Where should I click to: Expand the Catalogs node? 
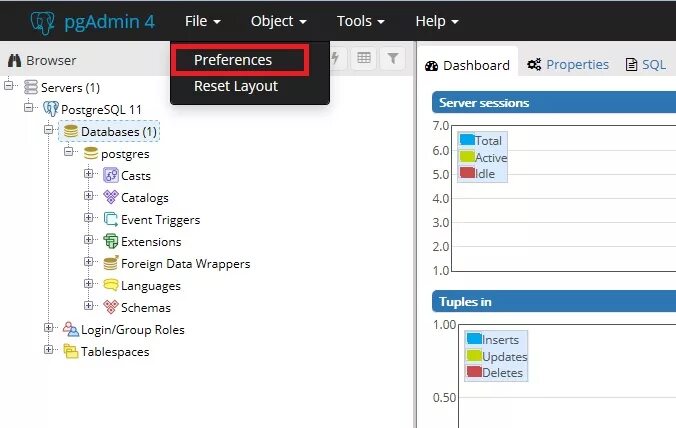pyautogui.click(x=88, y=195)
